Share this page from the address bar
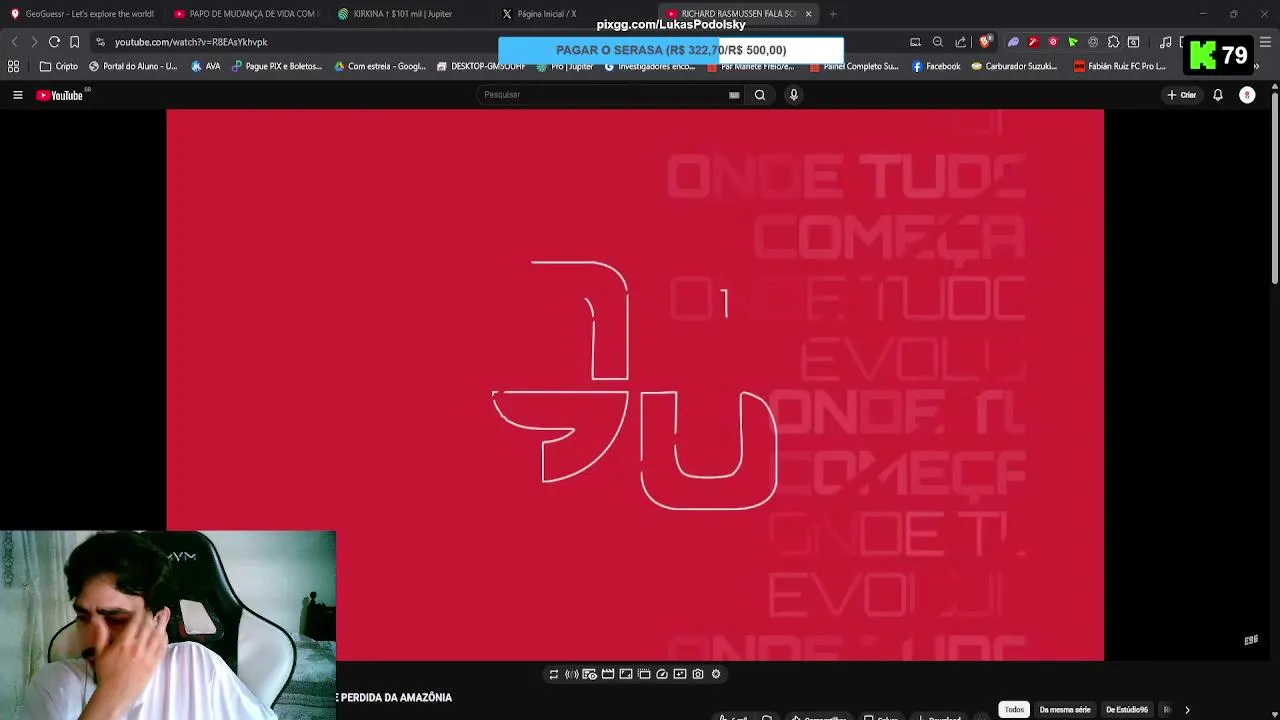The width and height of the screenshot is (1280, 720). 961,42
